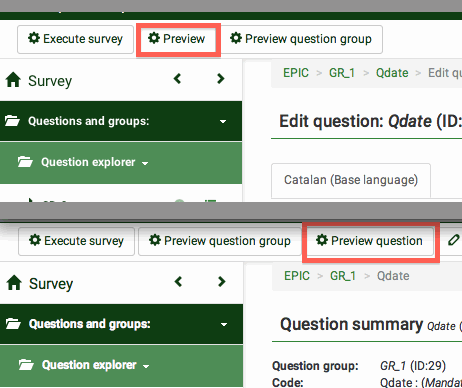Click the folder icon next to top Question explorer
This screenshot has height=388, width=462.
(x=25, y=162)
